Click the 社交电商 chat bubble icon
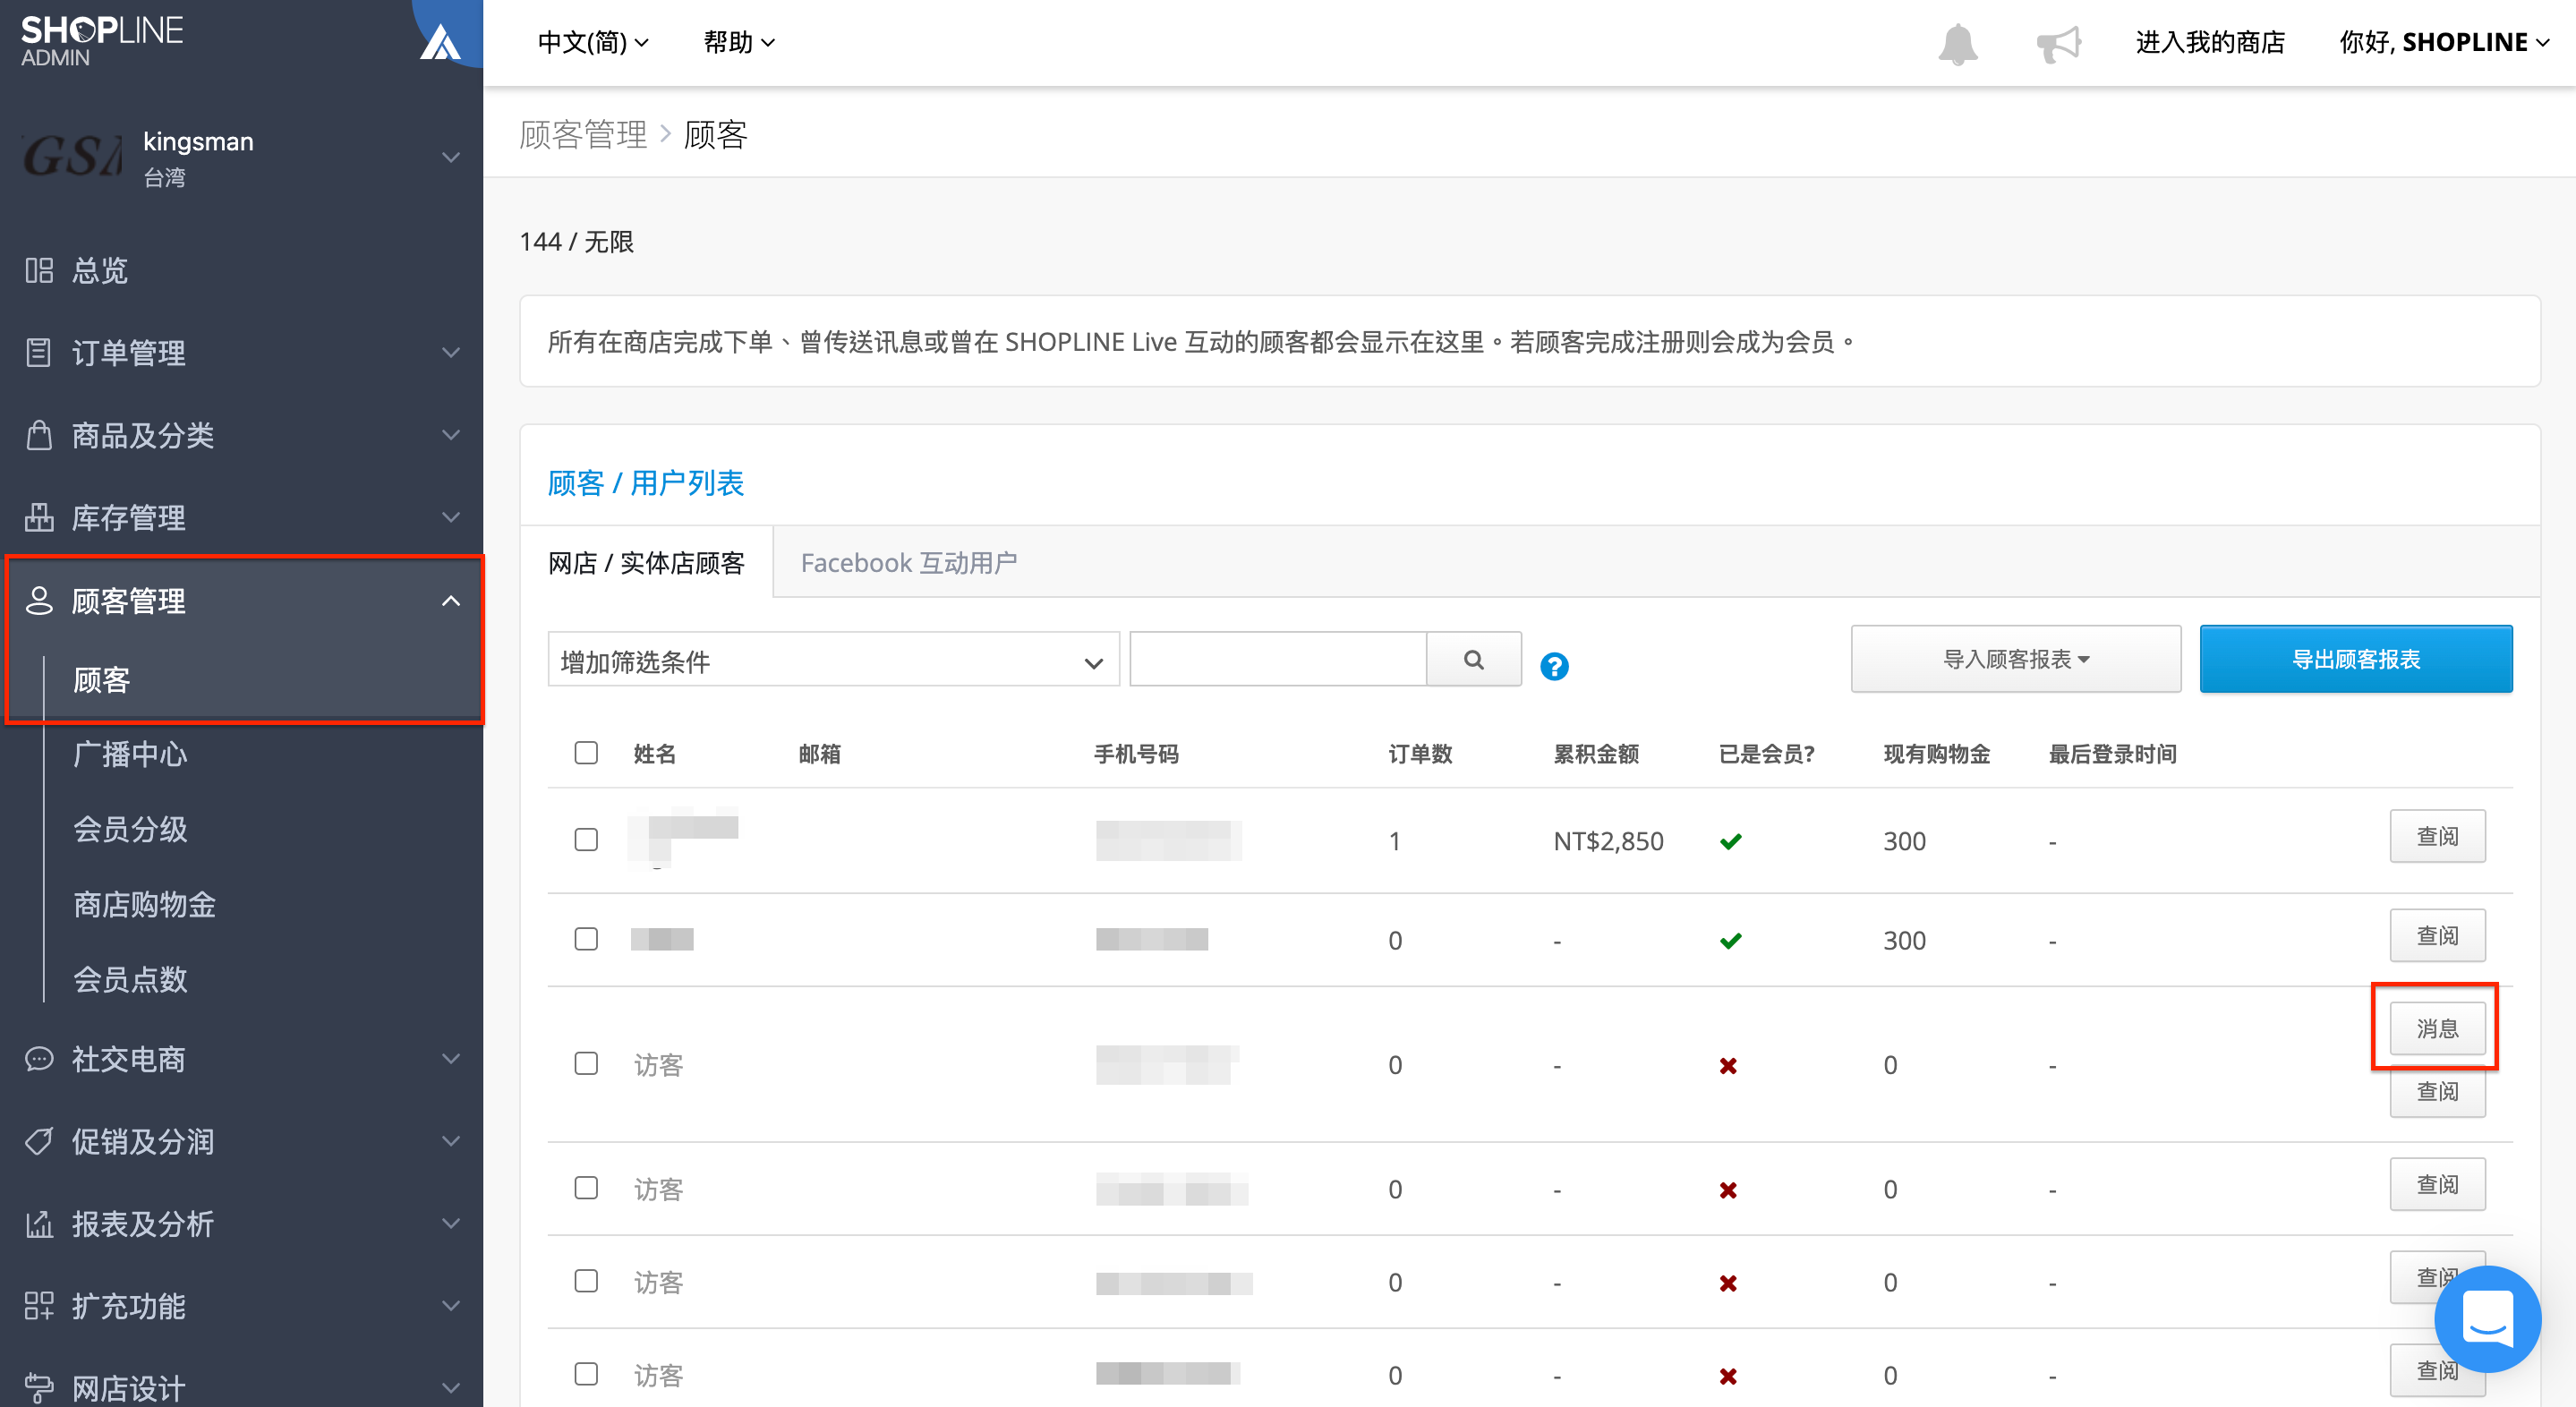 [x=39, y=1059]
